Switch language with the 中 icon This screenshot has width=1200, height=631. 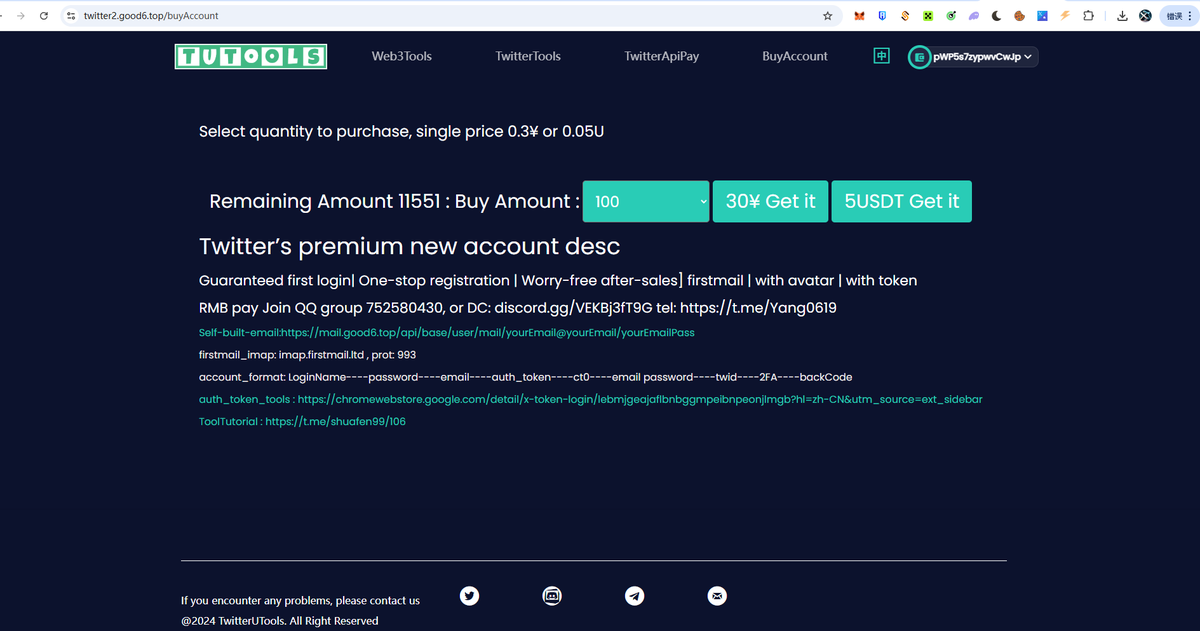[881, 56]
